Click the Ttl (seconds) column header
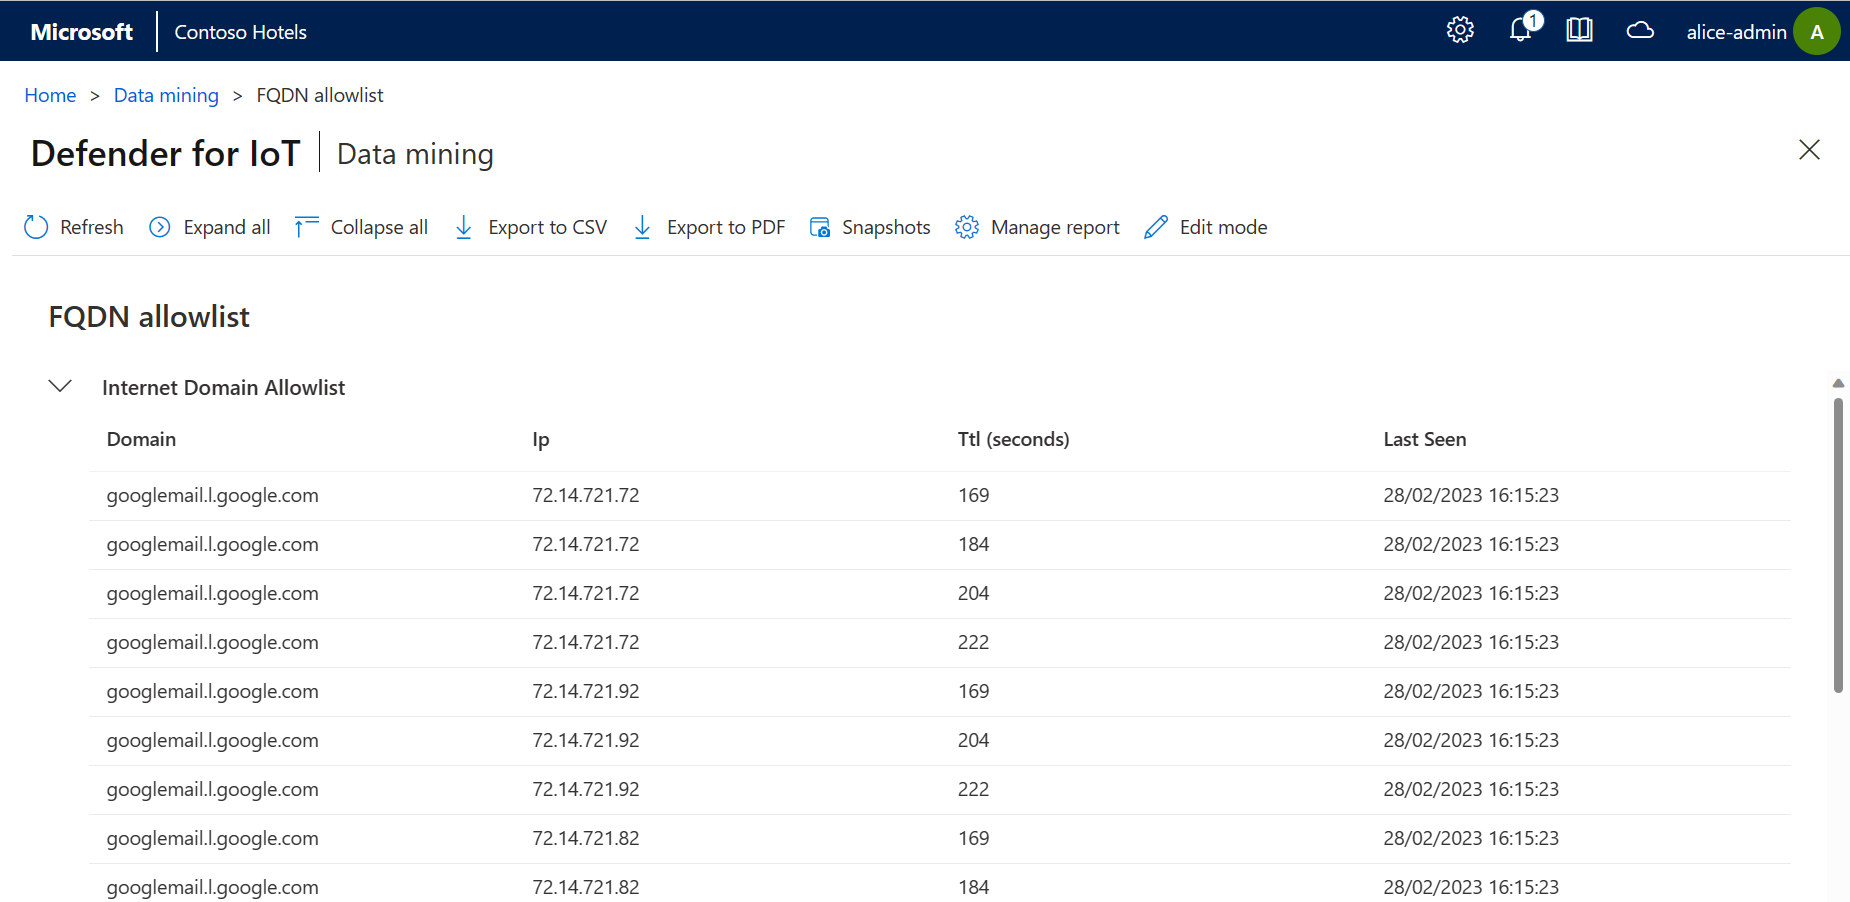 (x=1013, y=439)
